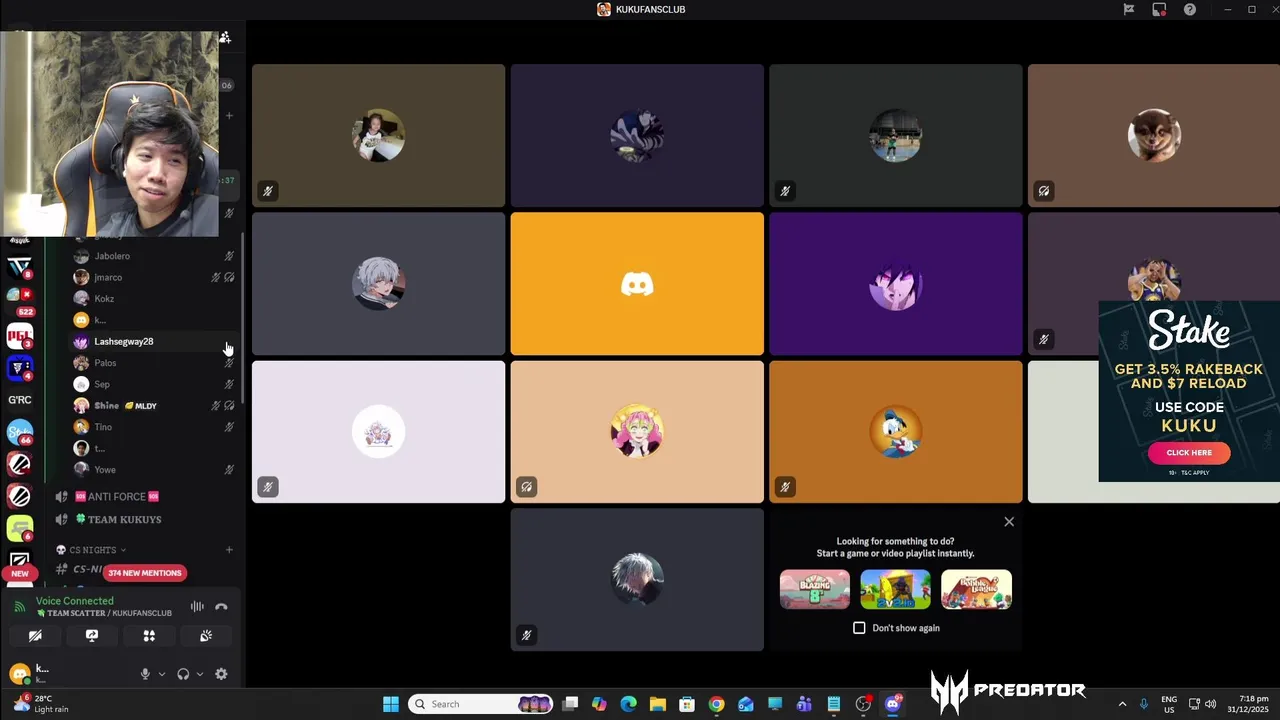1280x720 pixels.
Task: Click the CLICK HERE Stake ad button
Action: click(x=1189, y=453)
